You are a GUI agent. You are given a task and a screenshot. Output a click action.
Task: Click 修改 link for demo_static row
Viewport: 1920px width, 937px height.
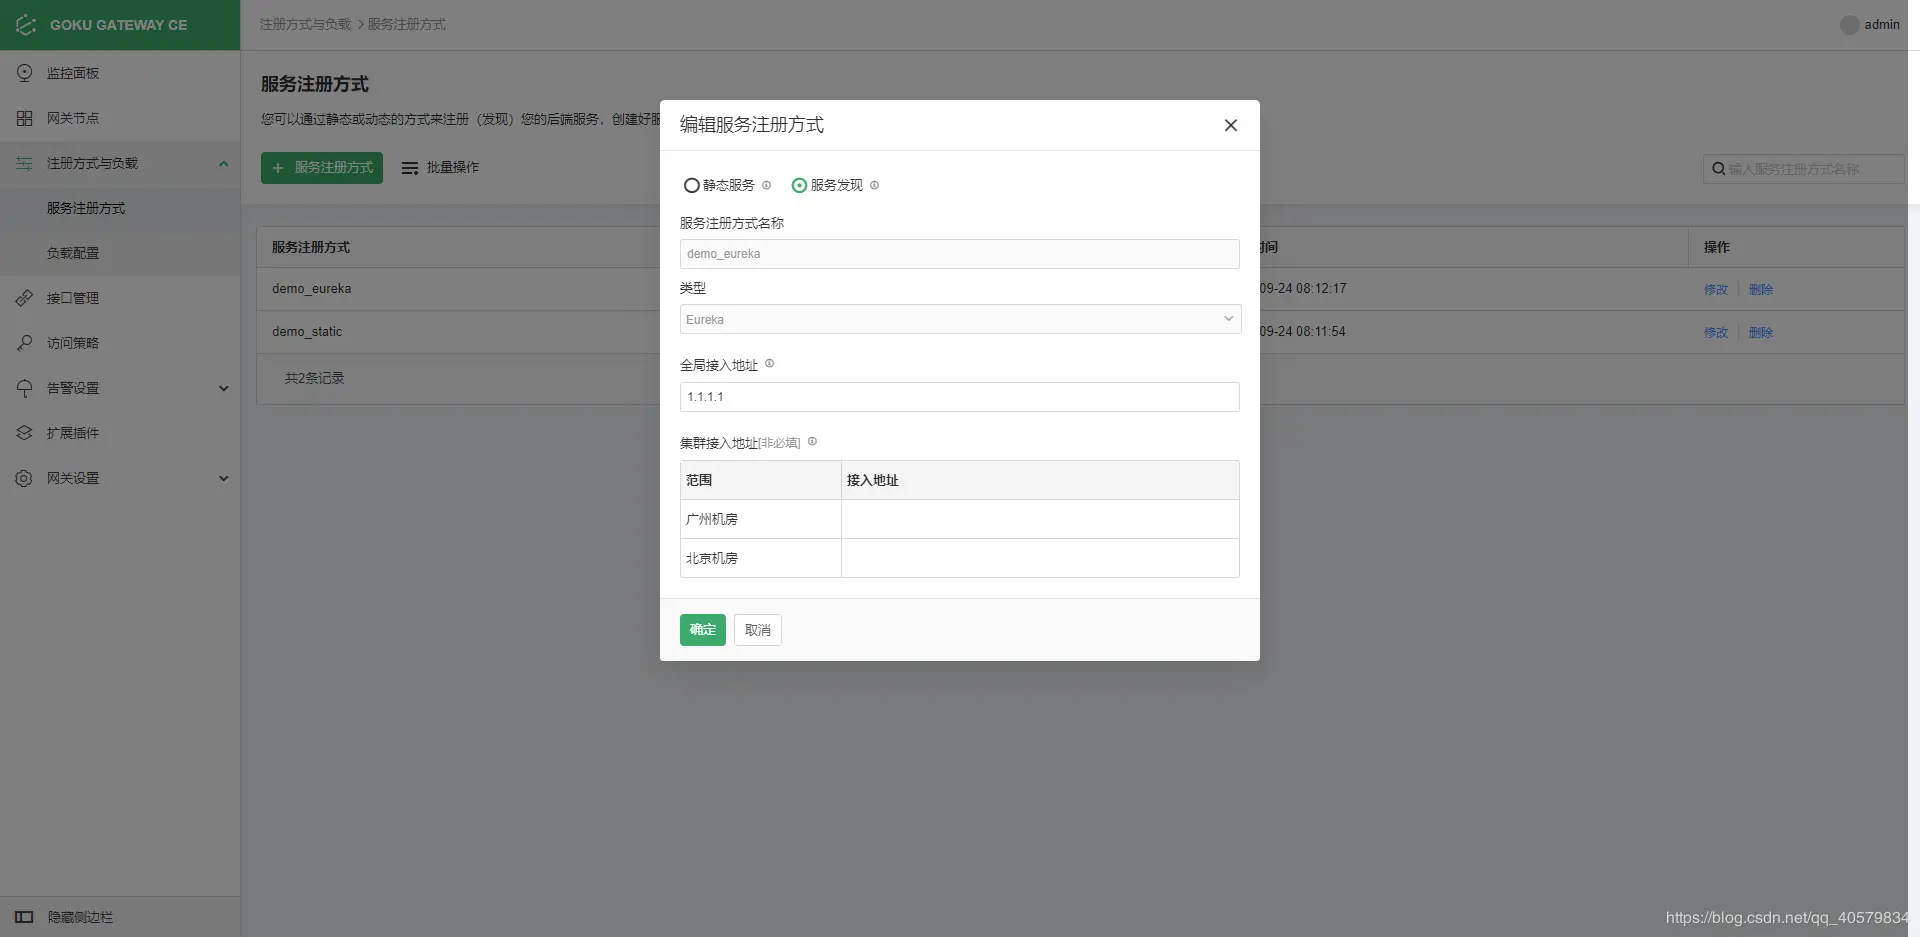tap(1716, 332)
